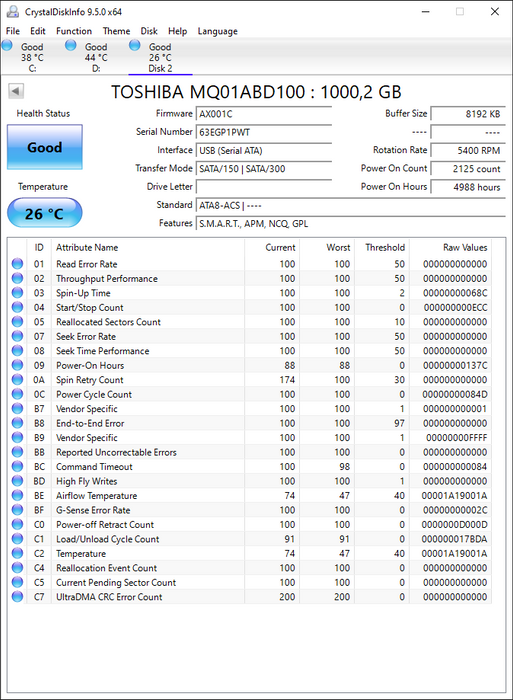Click the status dot for Spin Retry Count

(x=17, y=379)
